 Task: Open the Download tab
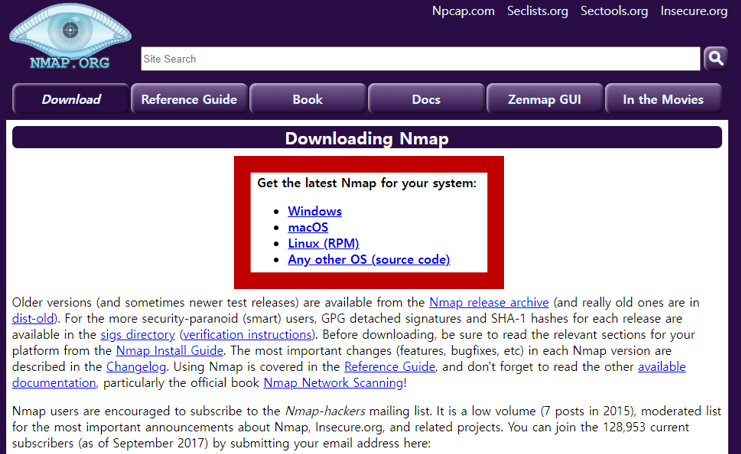click(x=71, y=99)
